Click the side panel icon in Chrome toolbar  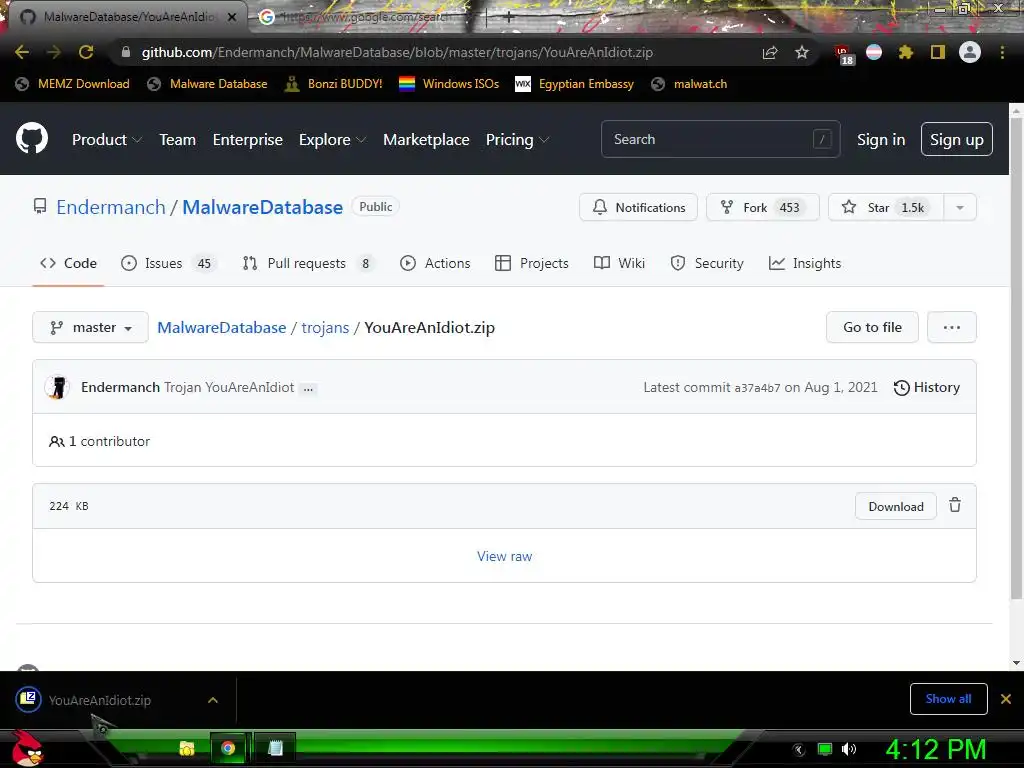[938, 52]
